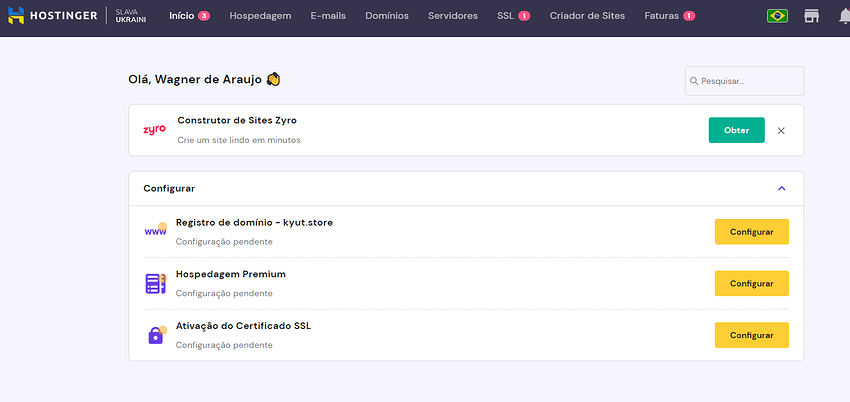
Task: Click the SSL certificate padlock icon
Action: point(156,335)
